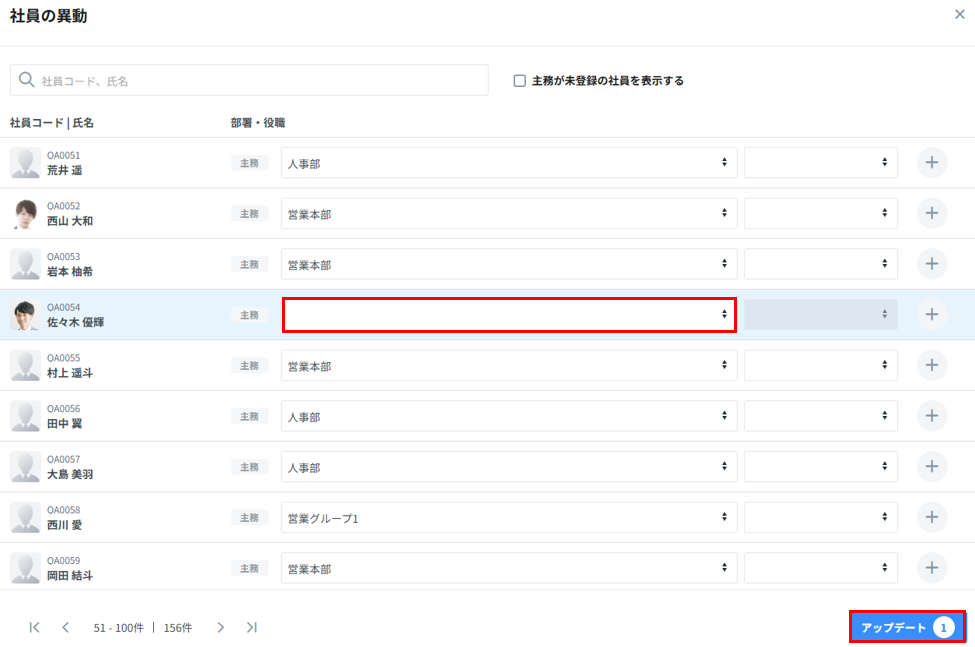
Task: Jump to the last page of results
Action: pos(252,627)
